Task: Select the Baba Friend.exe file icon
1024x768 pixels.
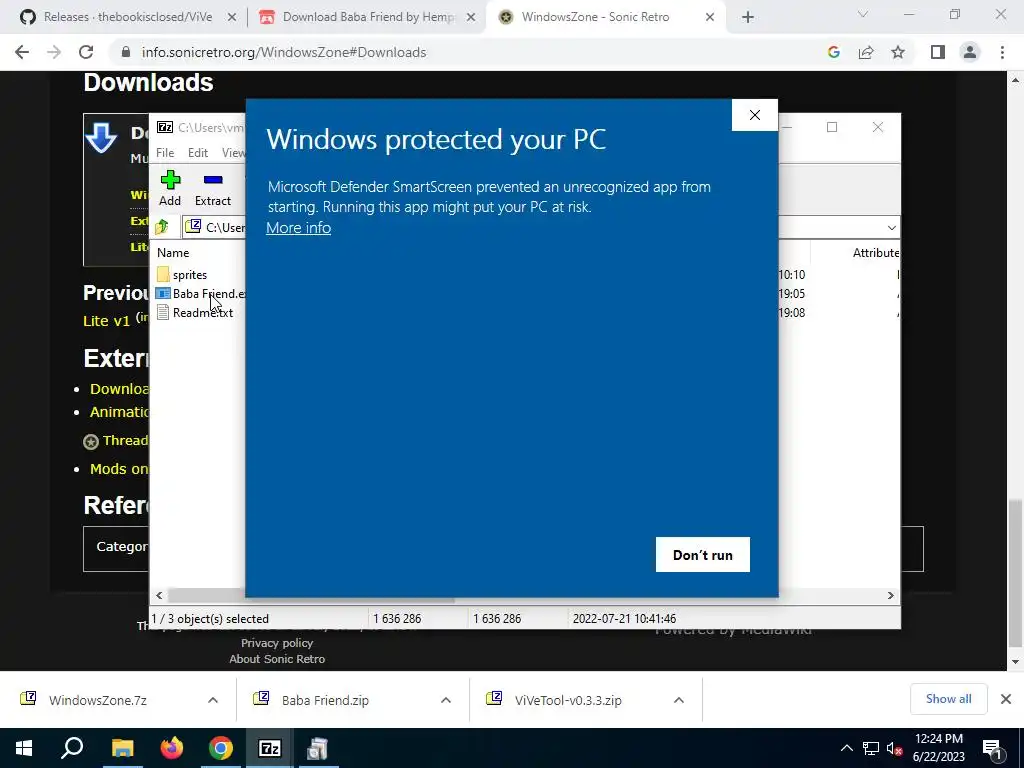Action: click(x=163, y=294)
